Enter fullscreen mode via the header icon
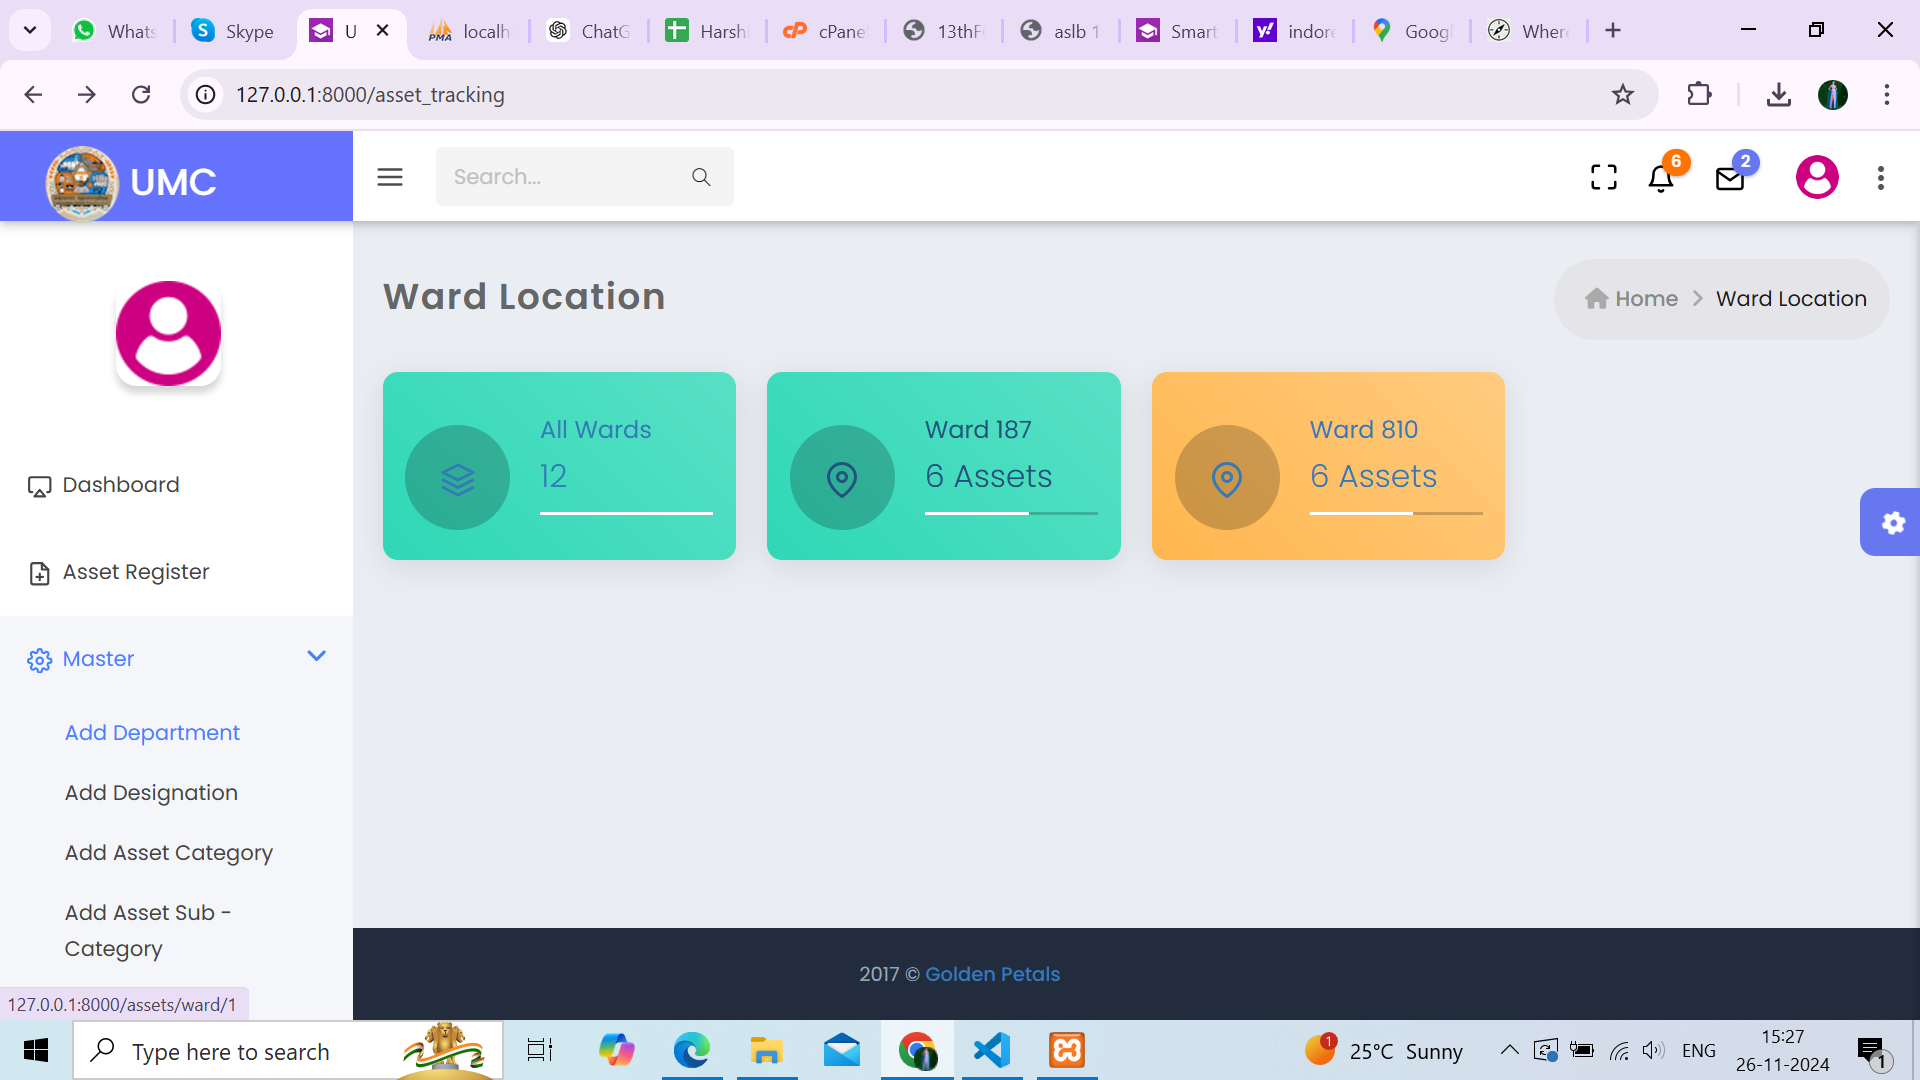The width and height of the screenshot is (1920, 1080). 1604,177
